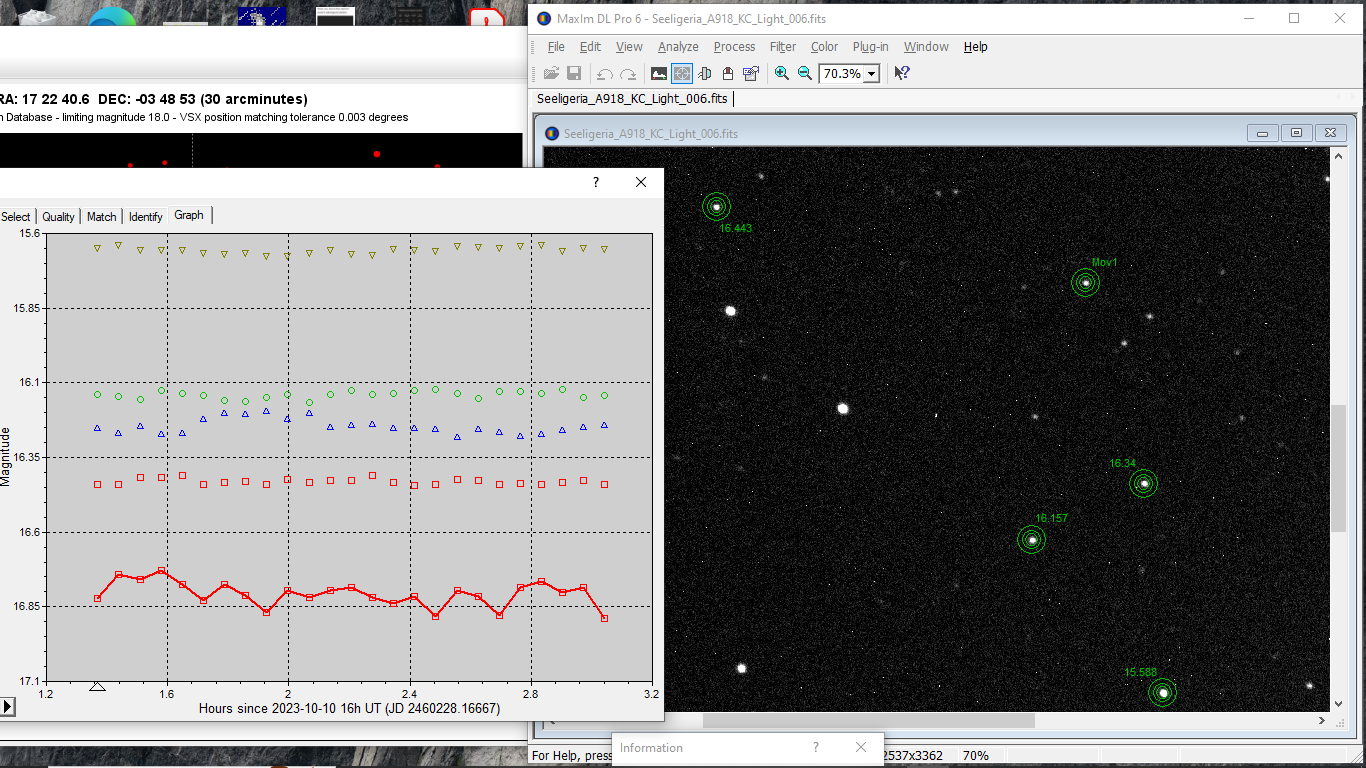
Task: Click the scroll-right arrow of image scrollbar
Action: click(x=1321, y=720)
